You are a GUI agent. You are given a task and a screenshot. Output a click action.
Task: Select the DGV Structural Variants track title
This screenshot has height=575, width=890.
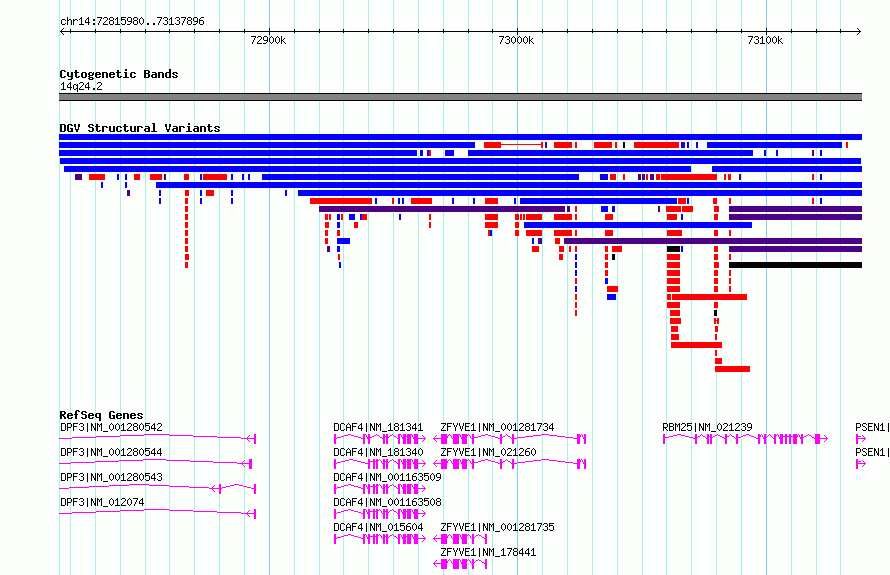140,128
